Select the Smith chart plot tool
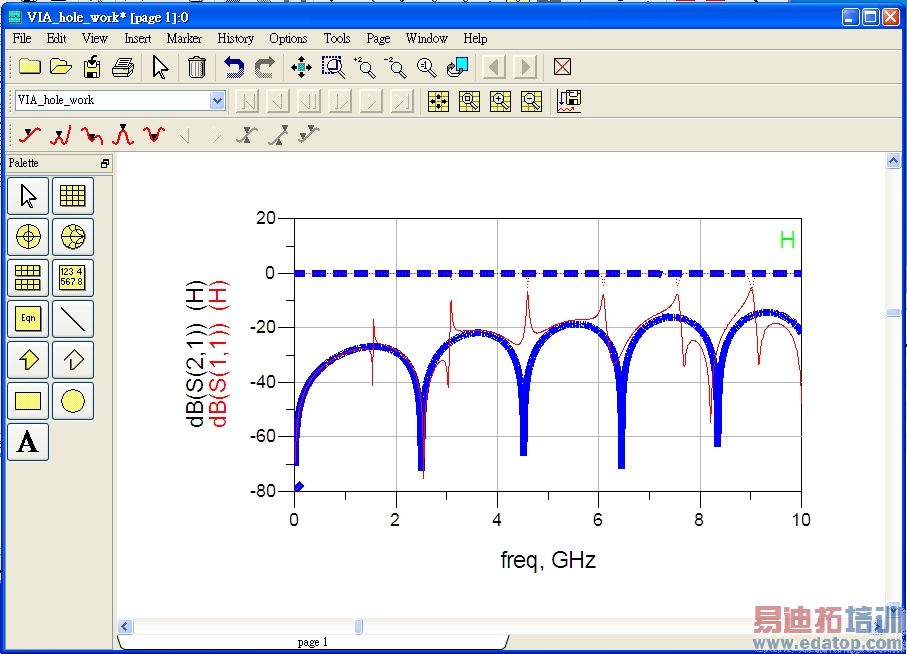The image size is (907, 654). click(x=72, y=237)
